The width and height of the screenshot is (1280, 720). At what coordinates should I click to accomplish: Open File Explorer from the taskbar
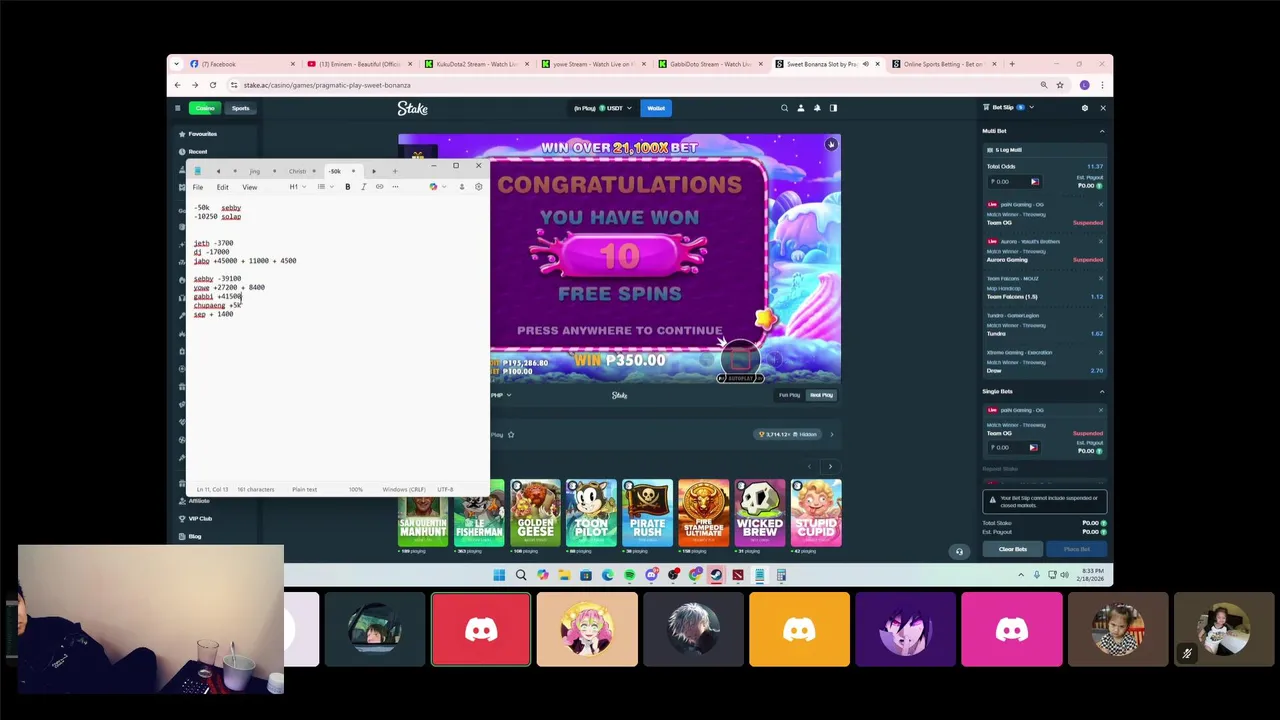(564, 575)
